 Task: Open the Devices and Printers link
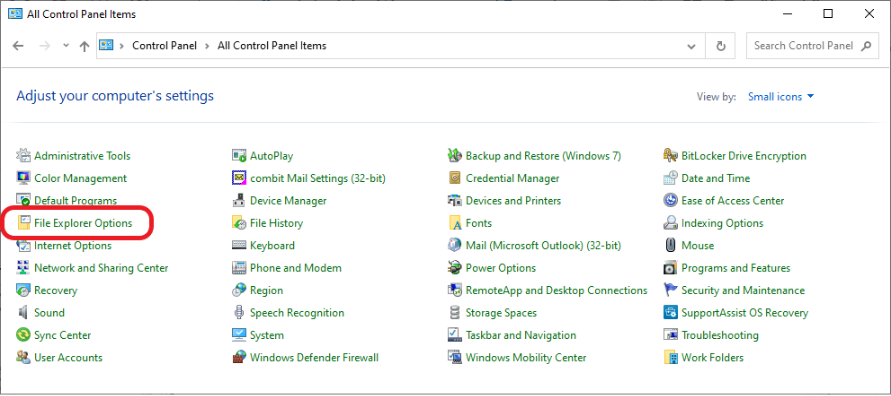[513, 201]
